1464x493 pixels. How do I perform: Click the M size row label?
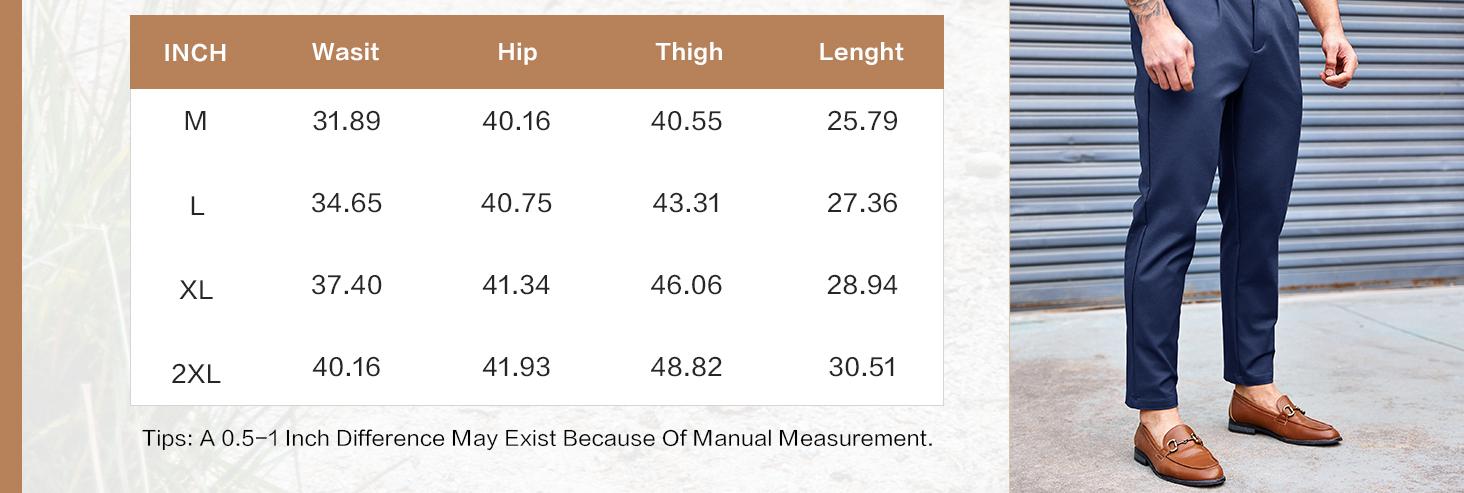(x=195, y=122)
